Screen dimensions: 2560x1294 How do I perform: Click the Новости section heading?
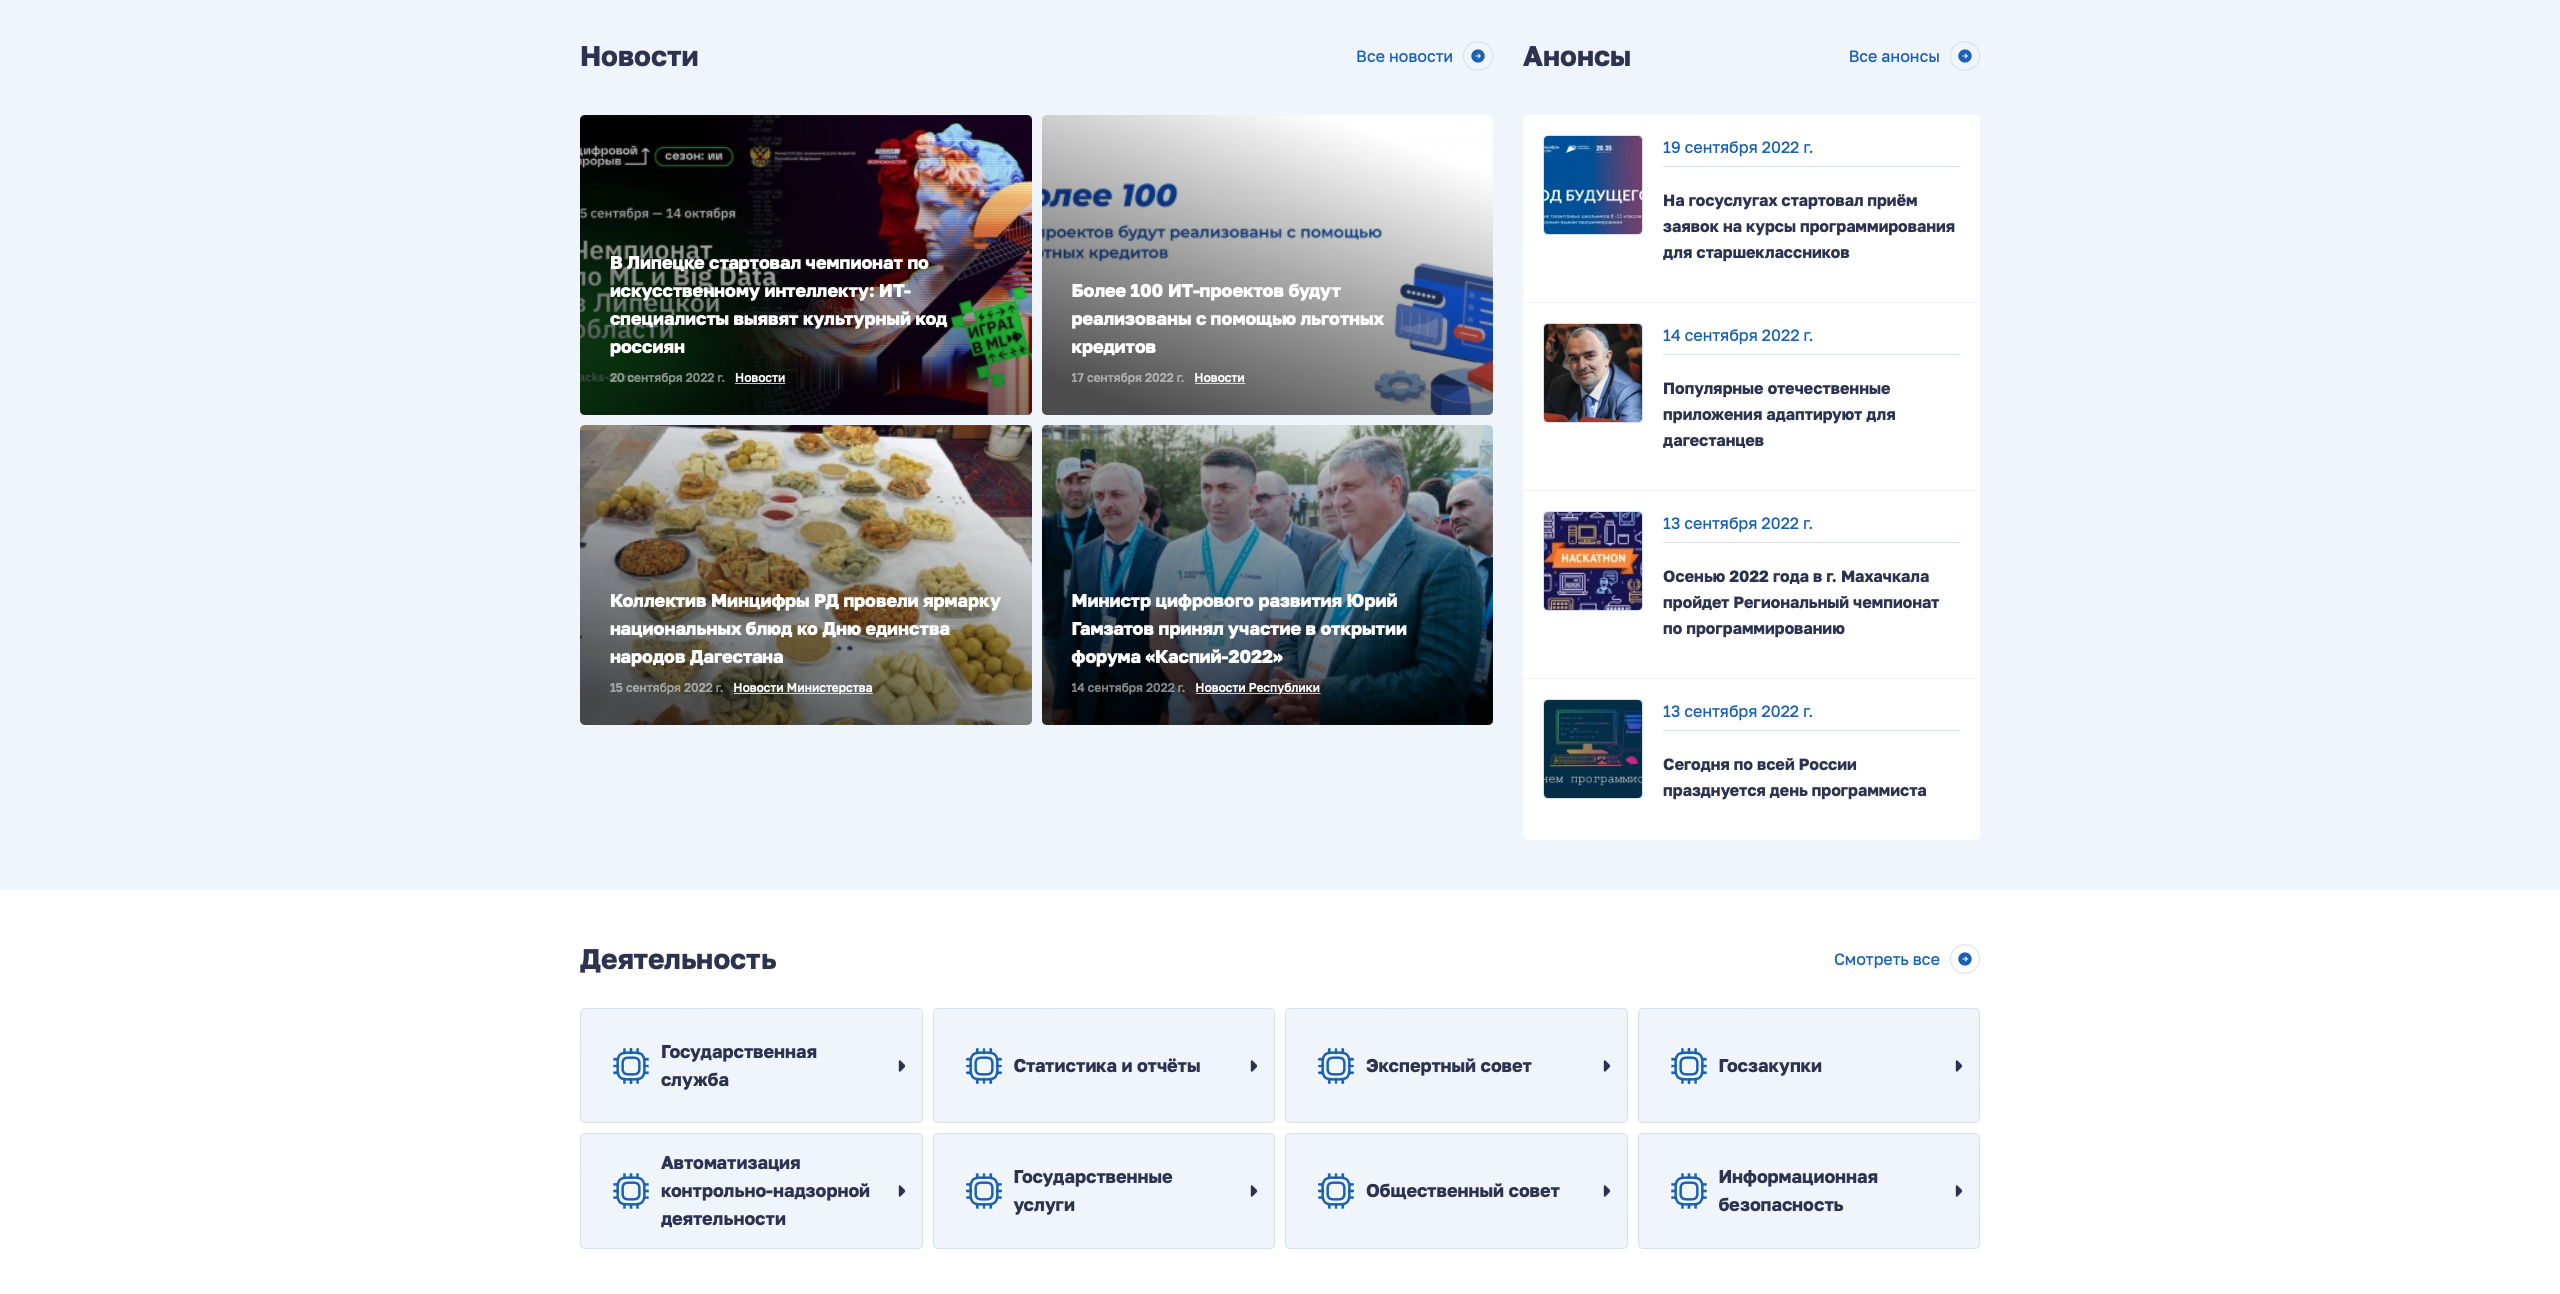click(639, 57)
